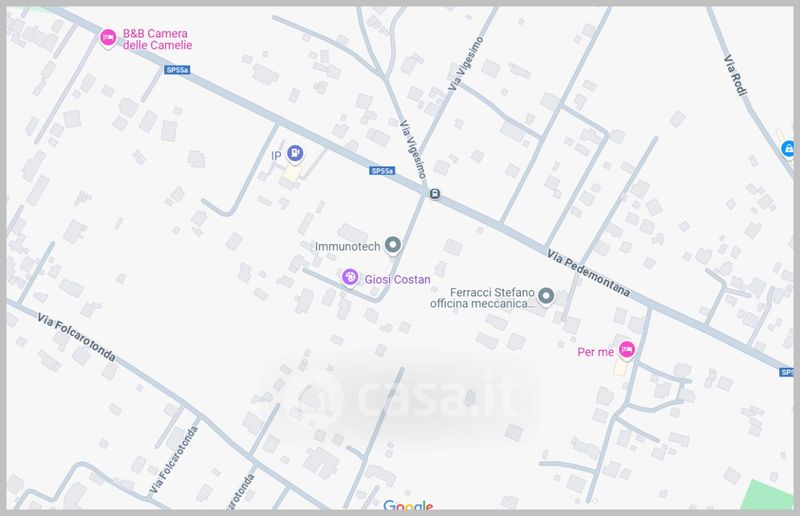Click the SP55a road shield near B&B
The height and width of the screenshot is (516, 800).
tap(177, 70)
